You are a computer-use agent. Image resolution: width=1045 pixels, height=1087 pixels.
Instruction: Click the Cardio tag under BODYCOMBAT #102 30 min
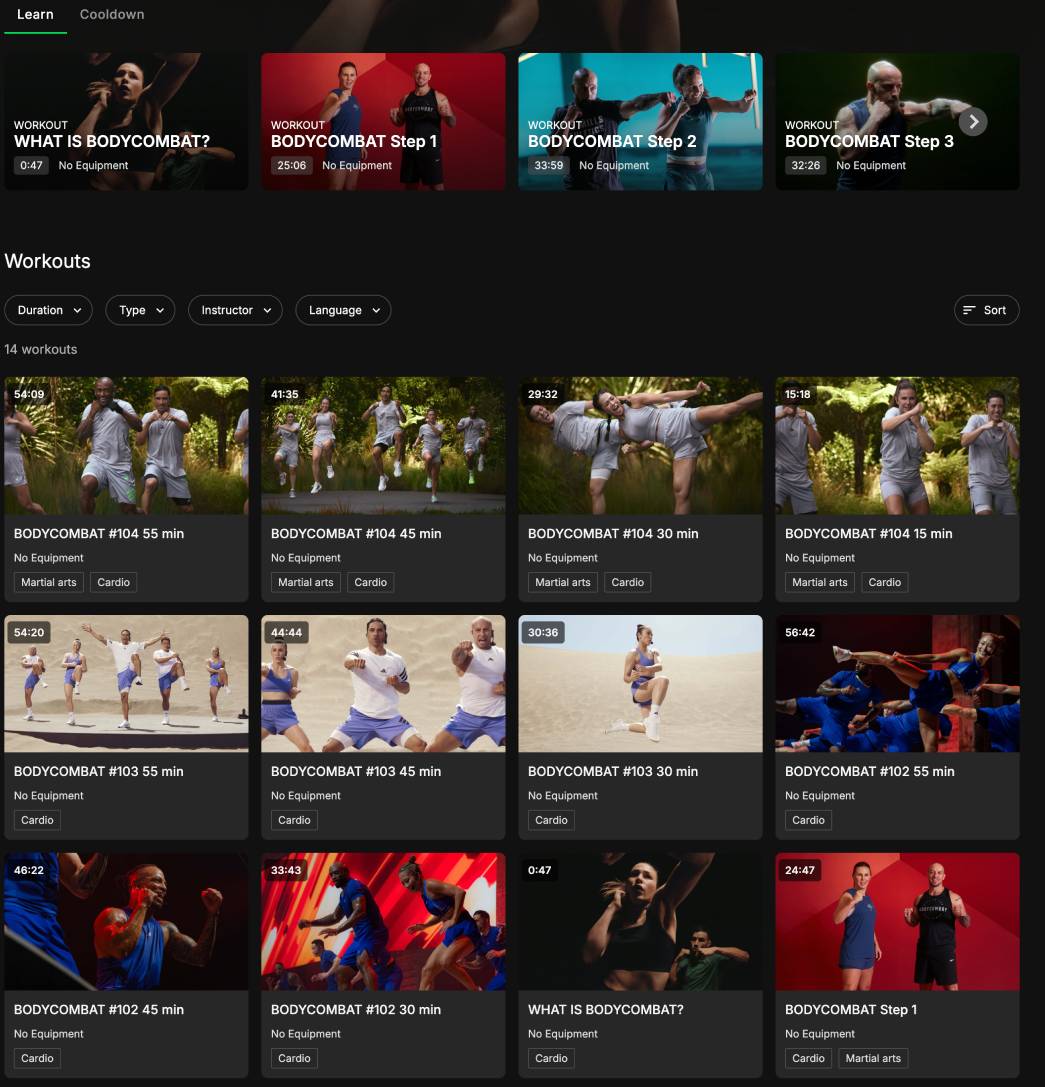[294, 1058]
